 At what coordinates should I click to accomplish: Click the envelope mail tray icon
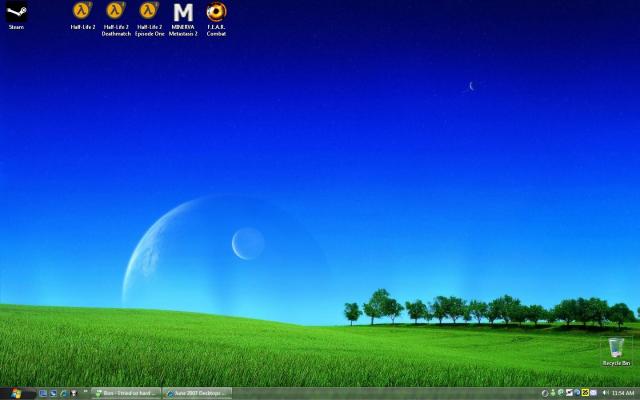[x=593, y=393]
